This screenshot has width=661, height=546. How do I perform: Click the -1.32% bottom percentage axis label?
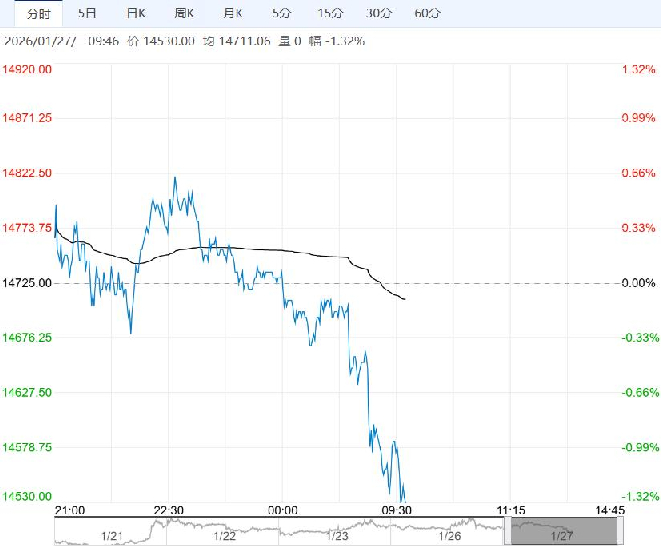637,497
